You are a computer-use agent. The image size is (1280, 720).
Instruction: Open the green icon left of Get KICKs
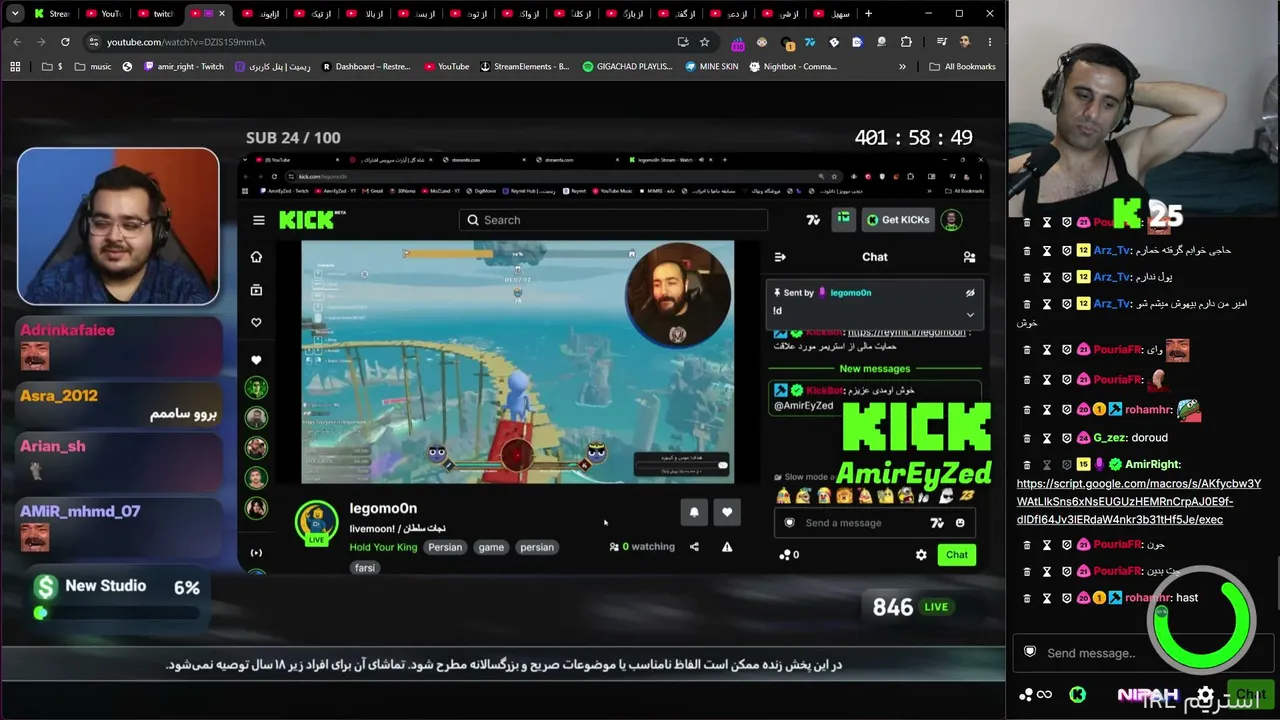click(x=843, y=219)
